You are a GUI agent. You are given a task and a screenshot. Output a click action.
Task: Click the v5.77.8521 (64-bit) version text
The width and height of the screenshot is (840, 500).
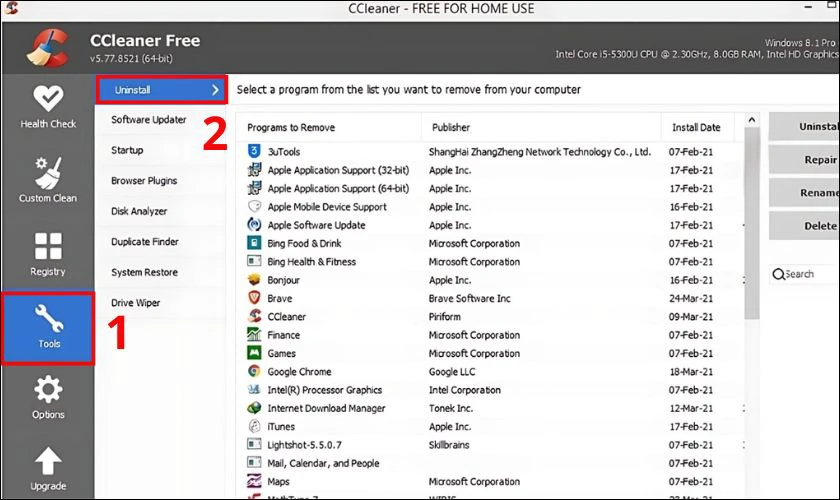point(131,58)
